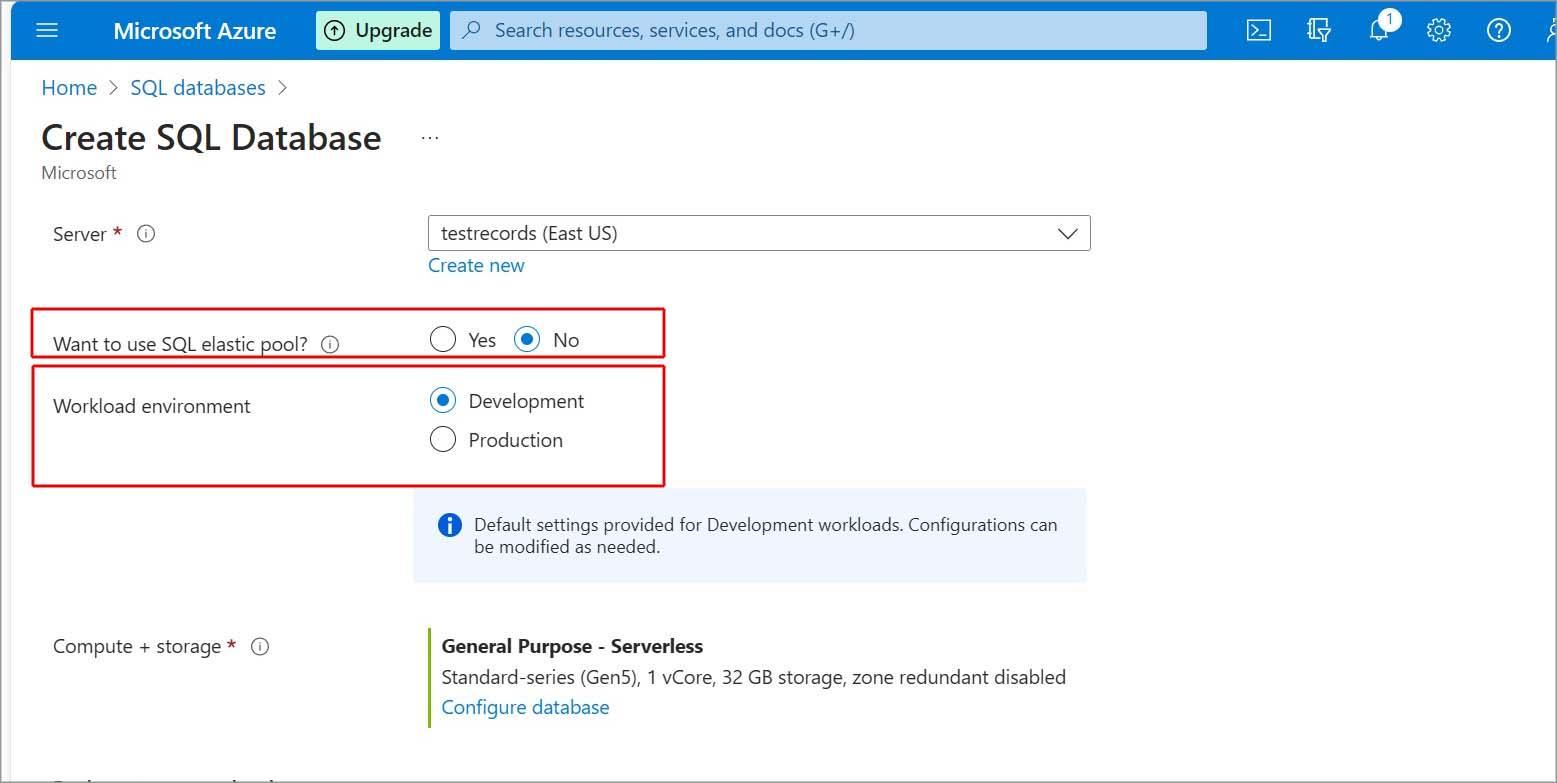The width and height of the screenshot is (1557, 783).
Task: Open the Azure portal hamburger menu
Action: pyautogui.click(x=47, y=30)
